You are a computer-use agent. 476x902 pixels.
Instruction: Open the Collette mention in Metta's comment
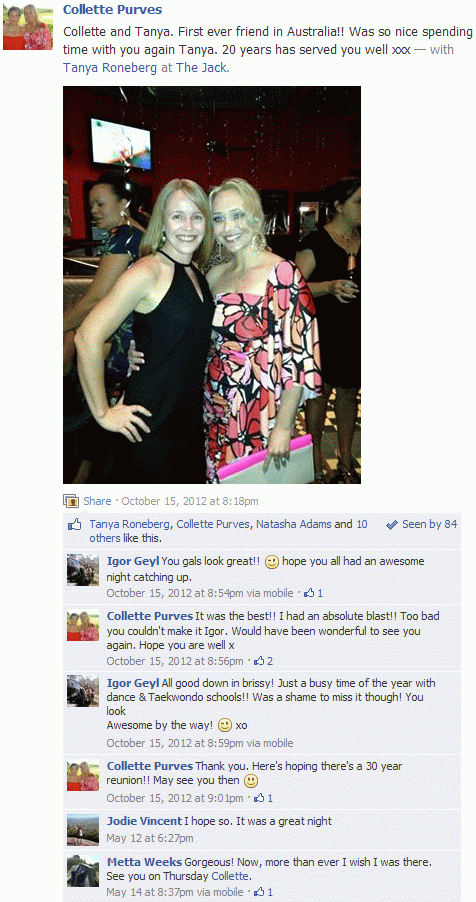pyautogui.click(x=230, y=877)
